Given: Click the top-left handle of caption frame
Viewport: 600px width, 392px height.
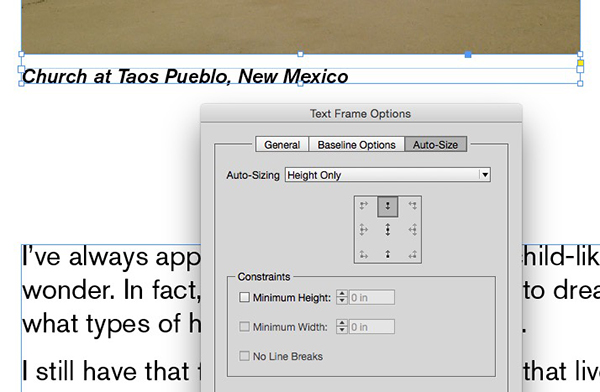Looking at the screenshot, I should (x=21, y=54).
